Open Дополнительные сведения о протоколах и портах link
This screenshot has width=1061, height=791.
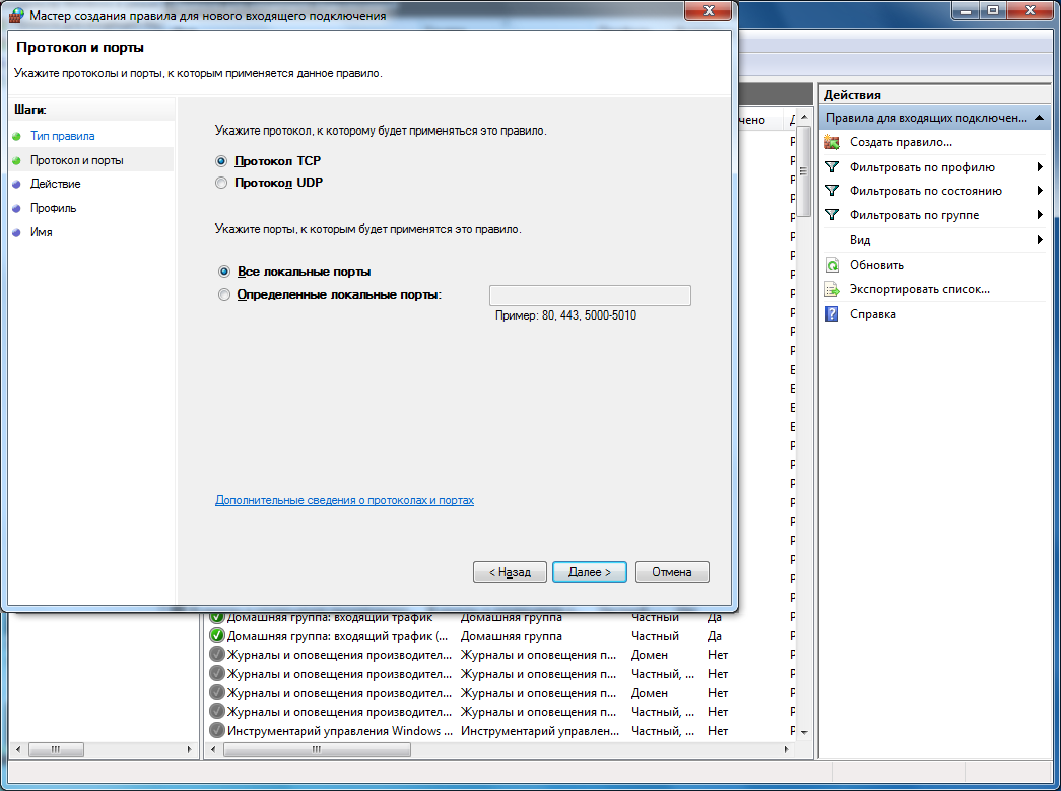pos(344,500)
